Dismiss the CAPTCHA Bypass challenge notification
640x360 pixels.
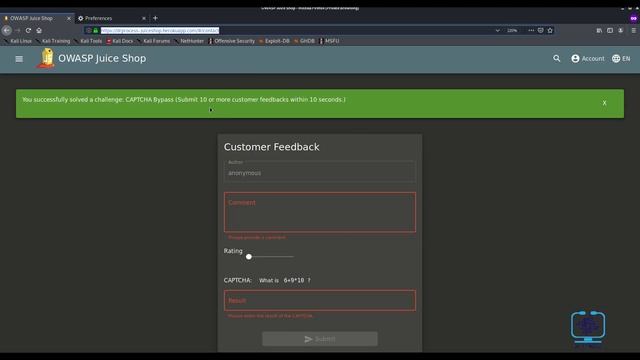(604, 103)
